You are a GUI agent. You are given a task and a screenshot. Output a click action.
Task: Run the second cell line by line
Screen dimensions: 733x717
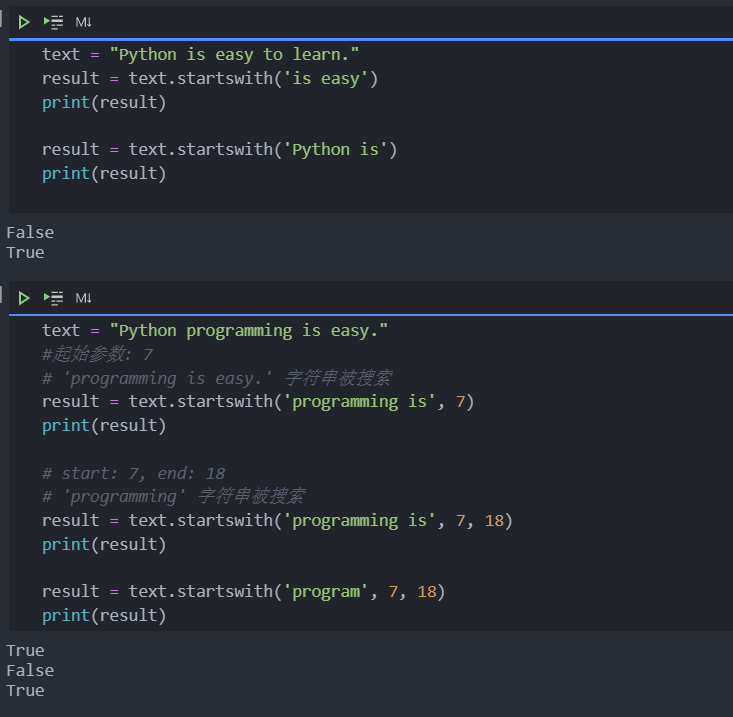tap(54, 298)
